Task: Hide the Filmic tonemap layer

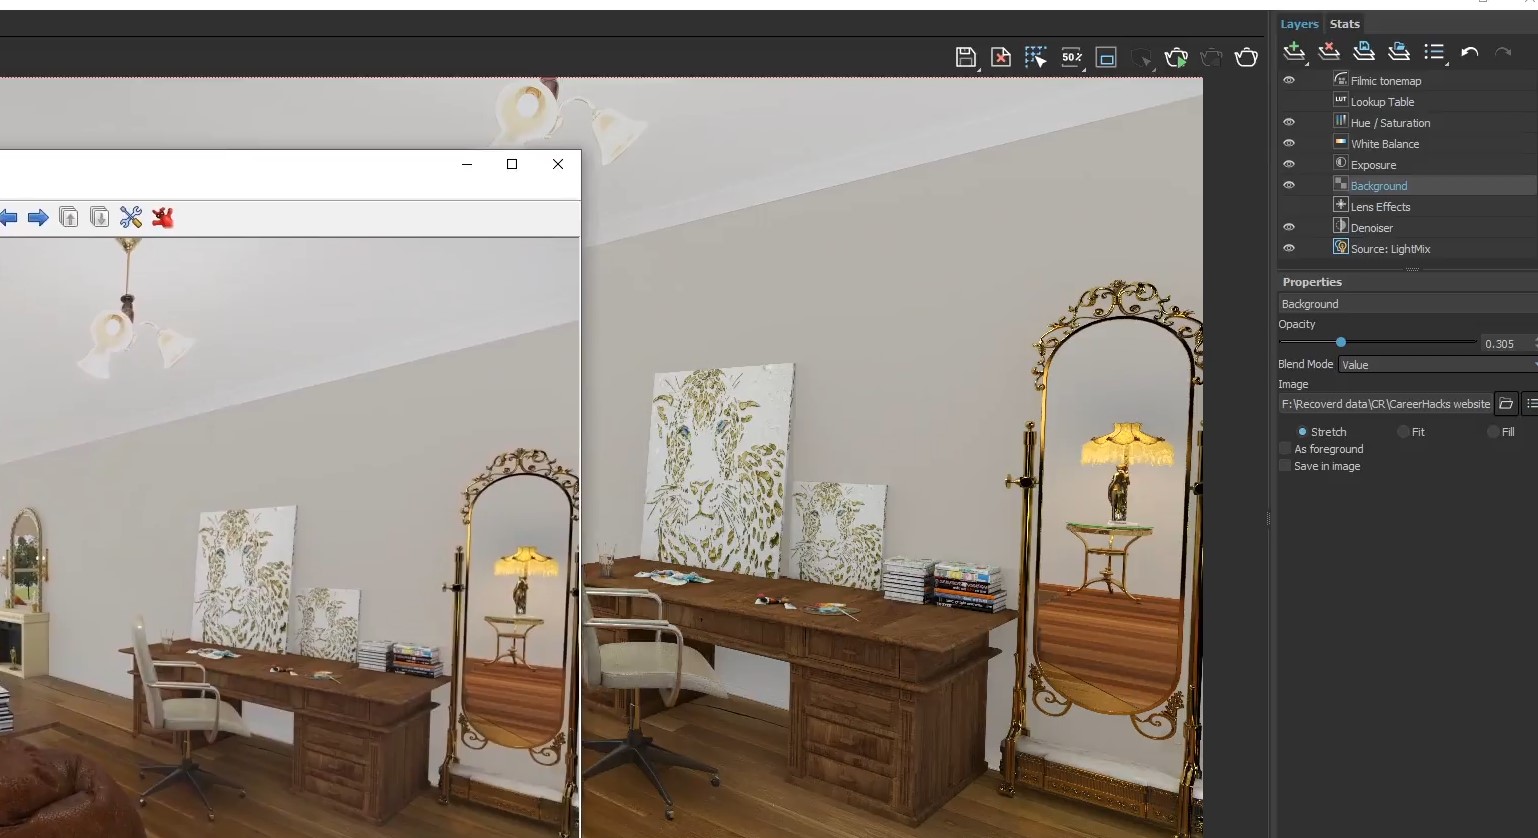Action: point(1289,81)
